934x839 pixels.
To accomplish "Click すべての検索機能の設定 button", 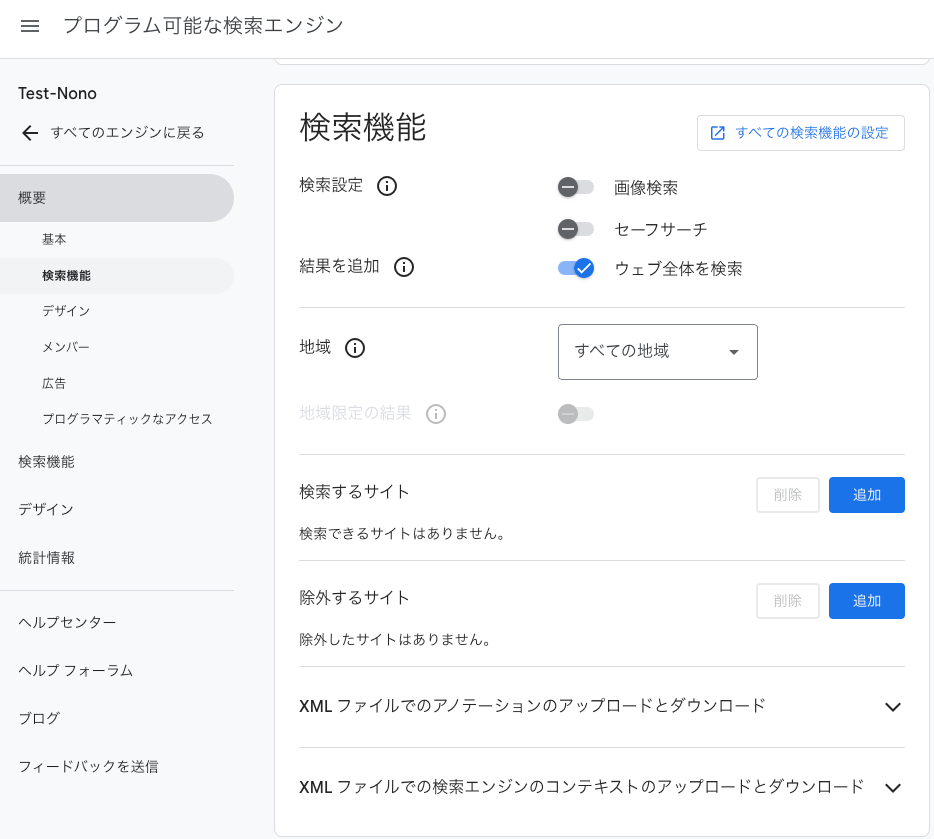I will (x=801, y=133).
